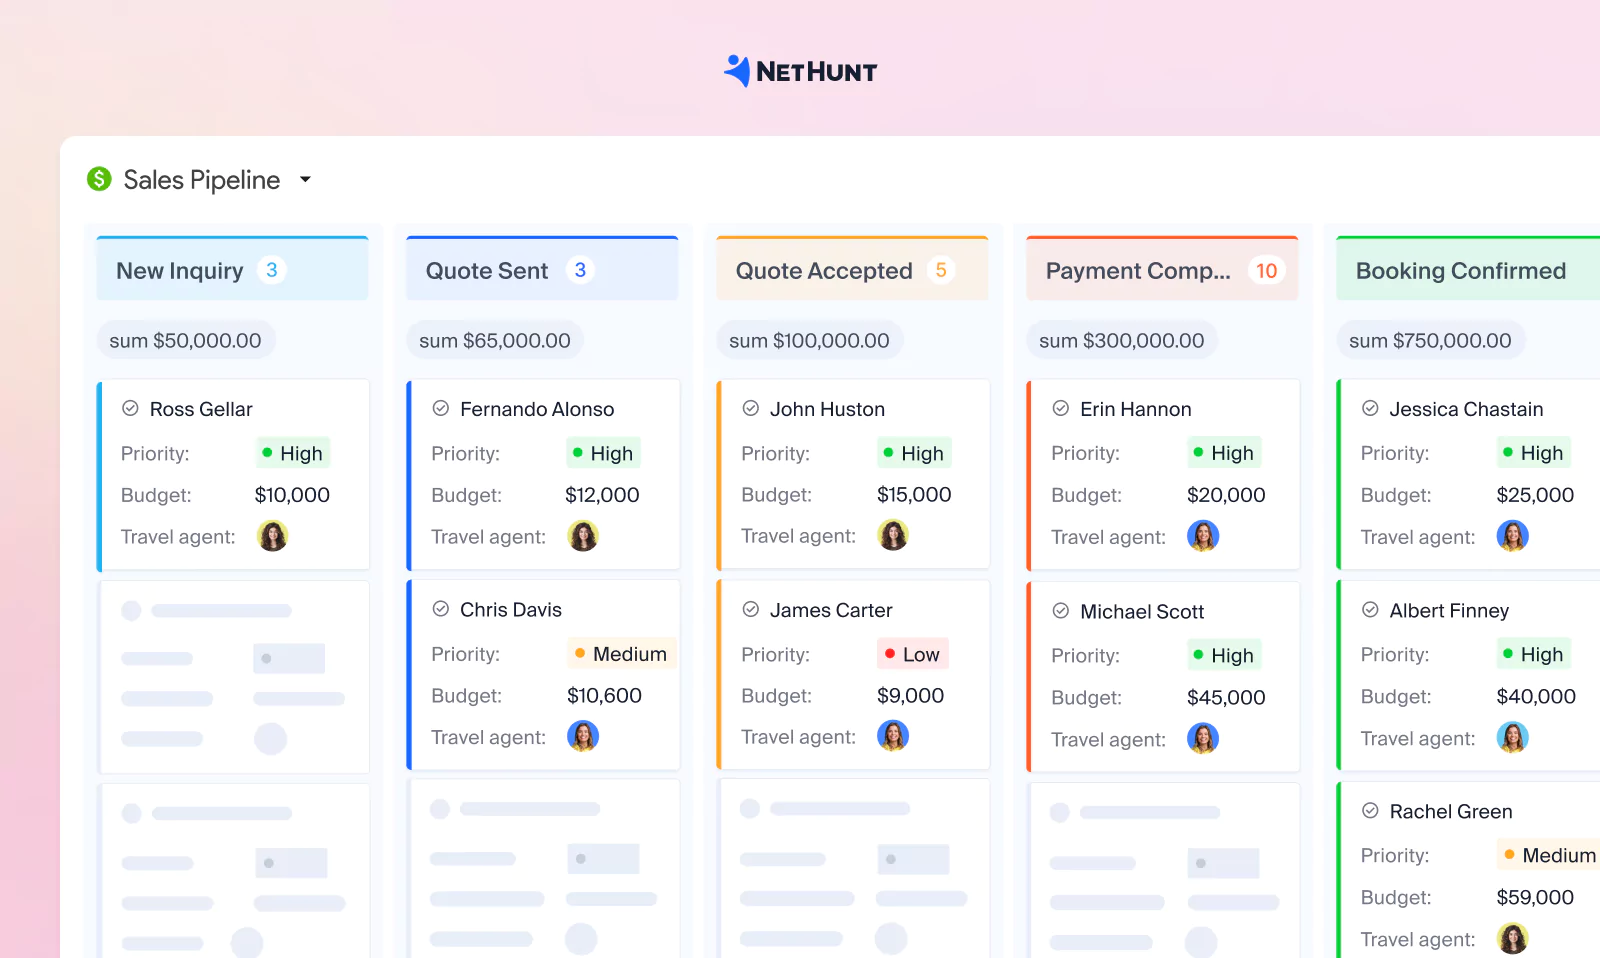Click the checkmark icon on Fernando Alonso's card

click(441, 408)
